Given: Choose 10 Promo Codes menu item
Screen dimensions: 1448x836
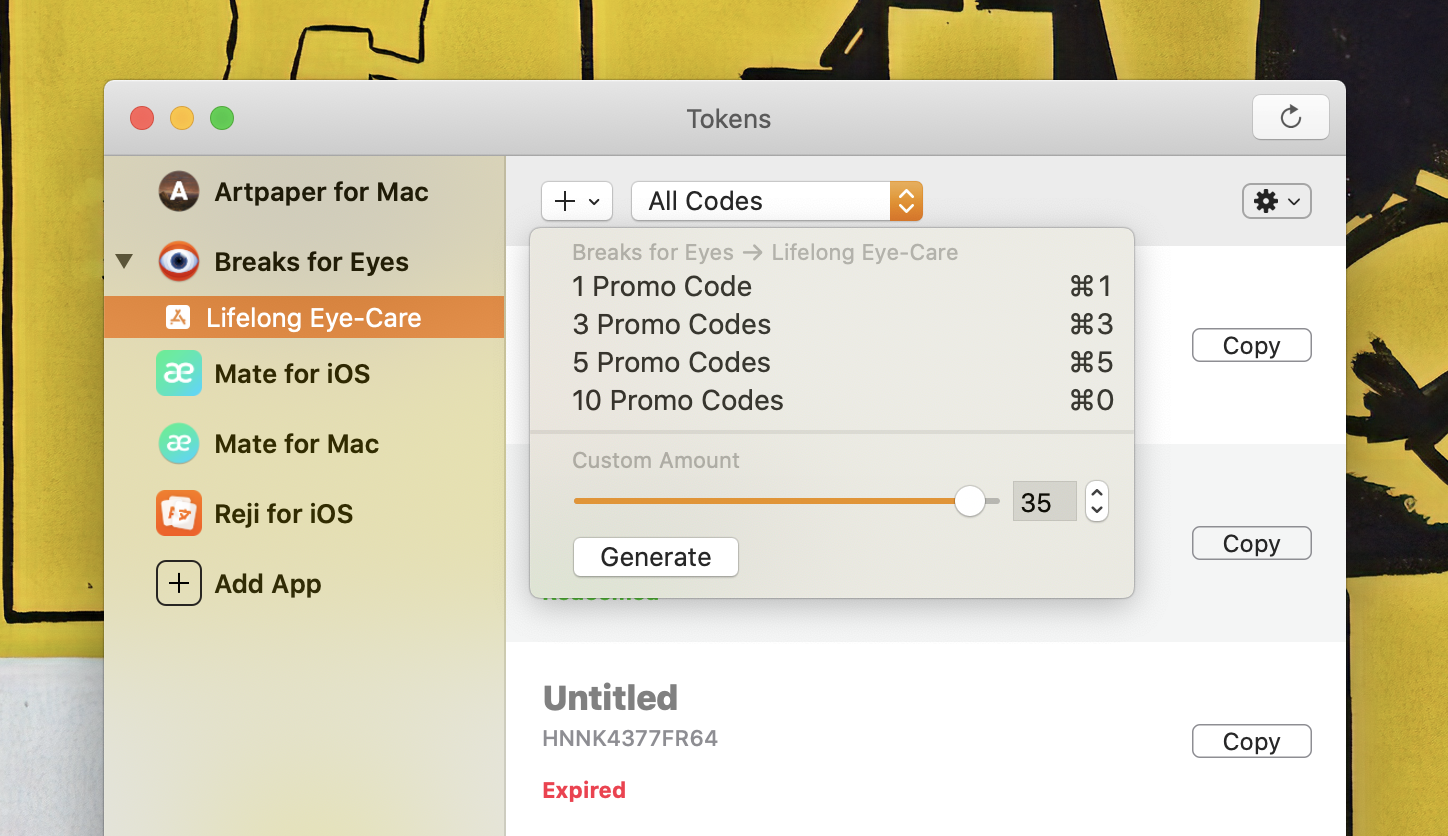Looking at the screenshot, I should click(x=832, y=400).
